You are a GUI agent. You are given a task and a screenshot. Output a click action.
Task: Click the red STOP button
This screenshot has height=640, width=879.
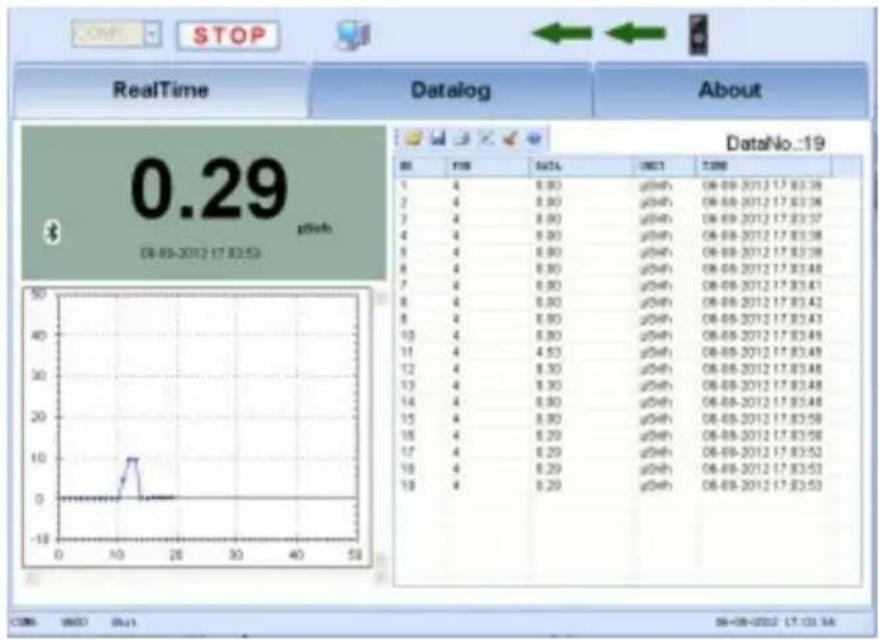tap(229, 36)
